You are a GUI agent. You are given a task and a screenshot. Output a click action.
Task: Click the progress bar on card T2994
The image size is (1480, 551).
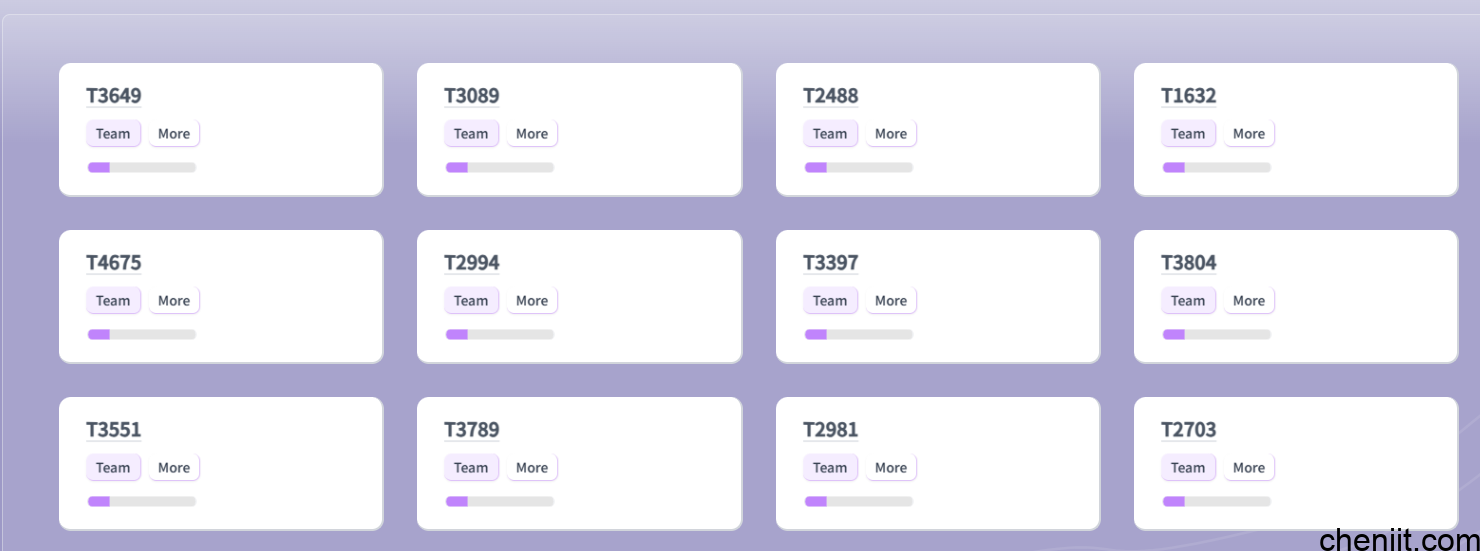click(x=500, y=334)
